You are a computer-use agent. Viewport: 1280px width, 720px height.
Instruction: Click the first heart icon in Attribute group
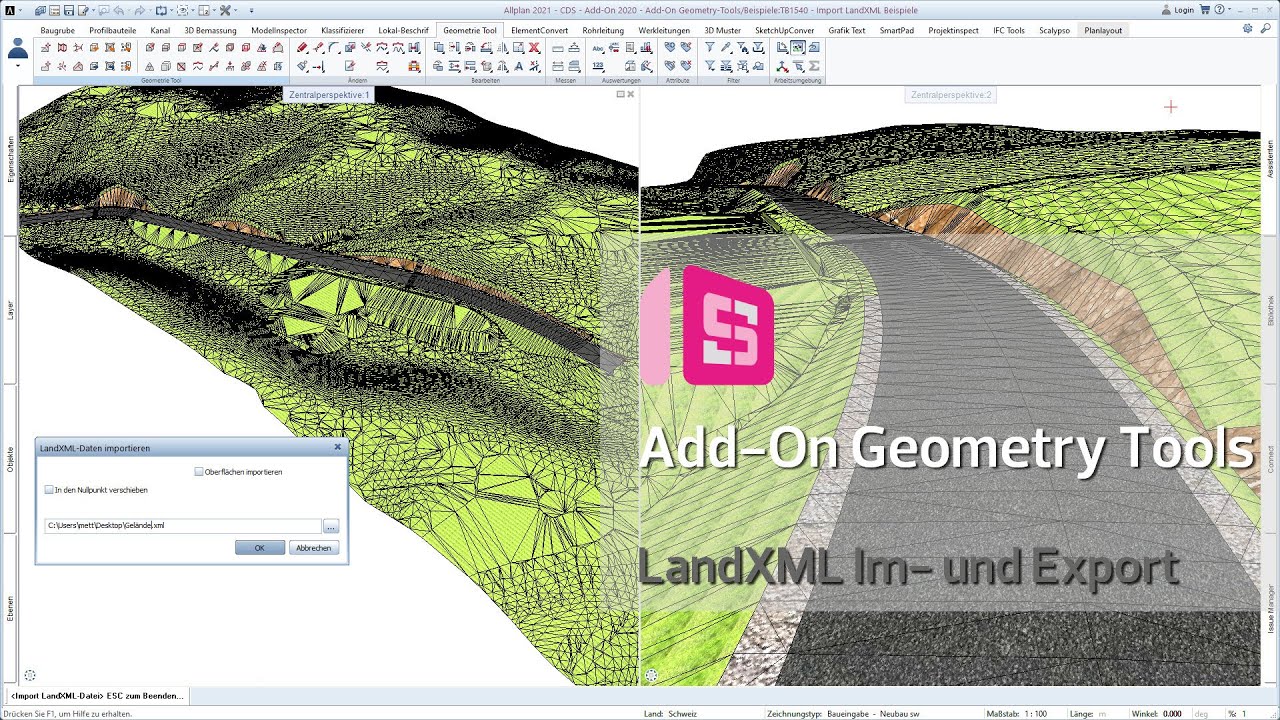(670, 48)
